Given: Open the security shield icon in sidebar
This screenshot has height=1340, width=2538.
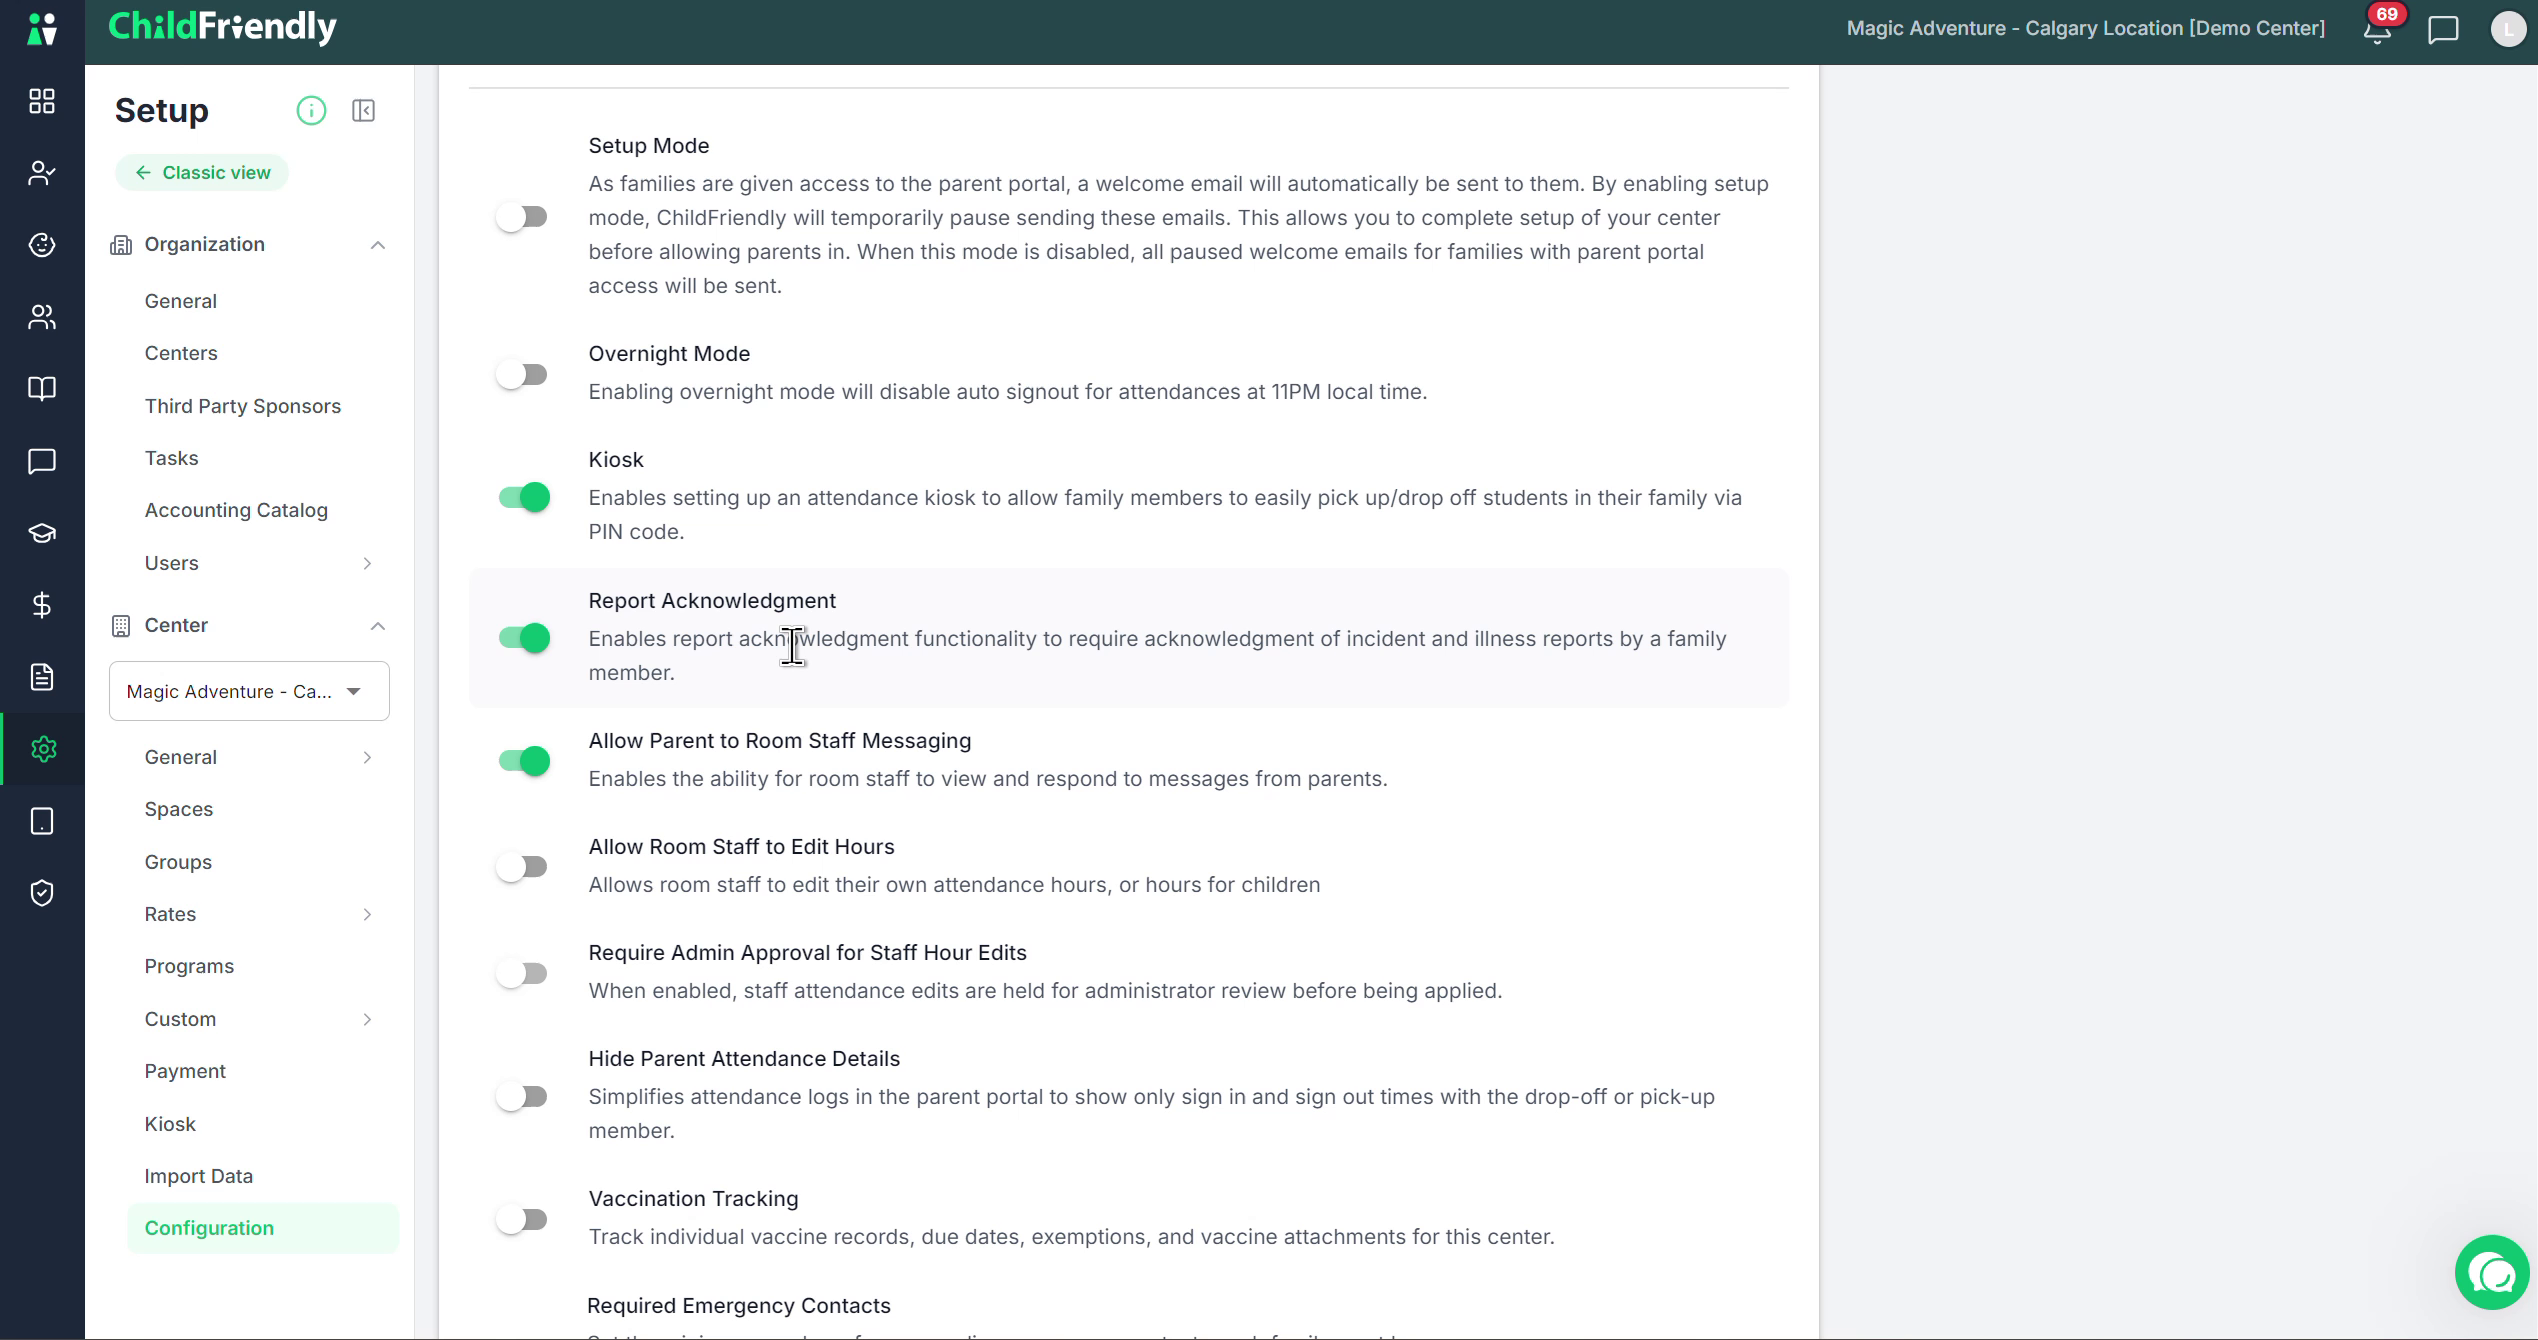Looking at the screenshot, I should point(42,893).
